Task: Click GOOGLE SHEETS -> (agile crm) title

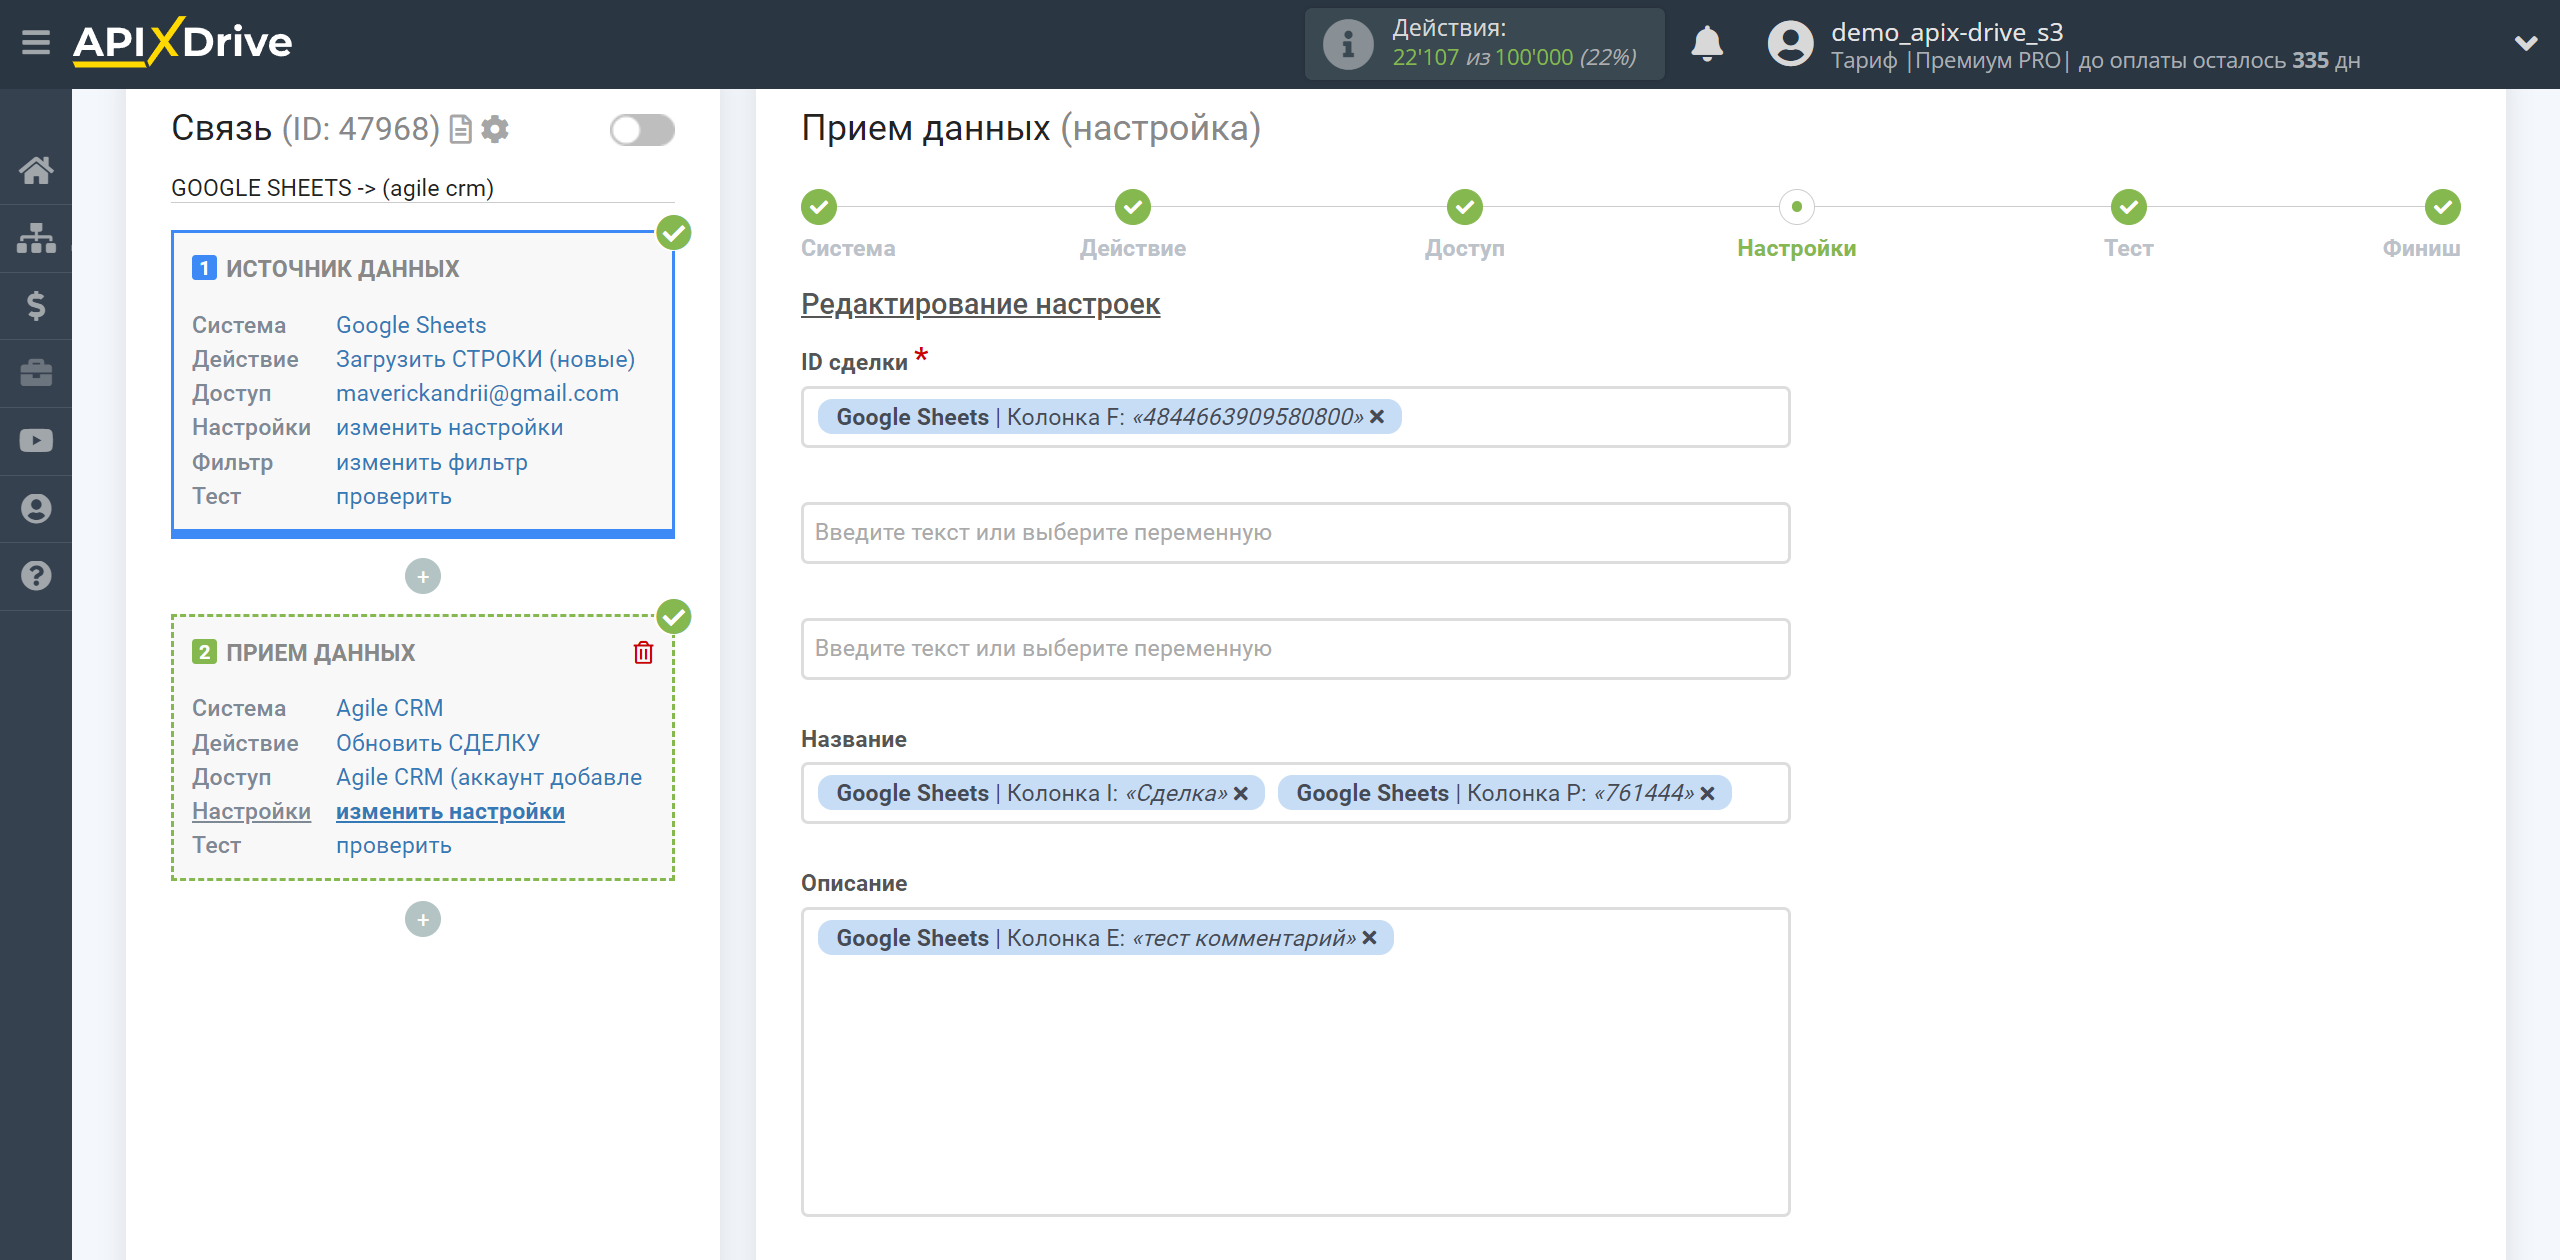Action: point(332,188)
